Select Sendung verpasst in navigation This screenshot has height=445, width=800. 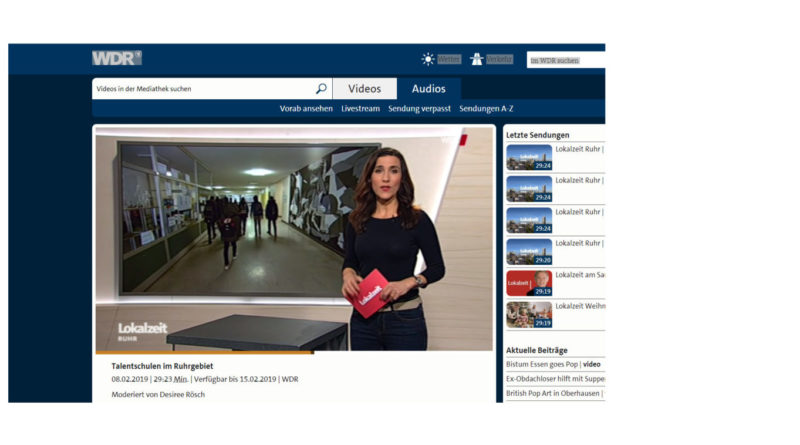click(419, 108)
